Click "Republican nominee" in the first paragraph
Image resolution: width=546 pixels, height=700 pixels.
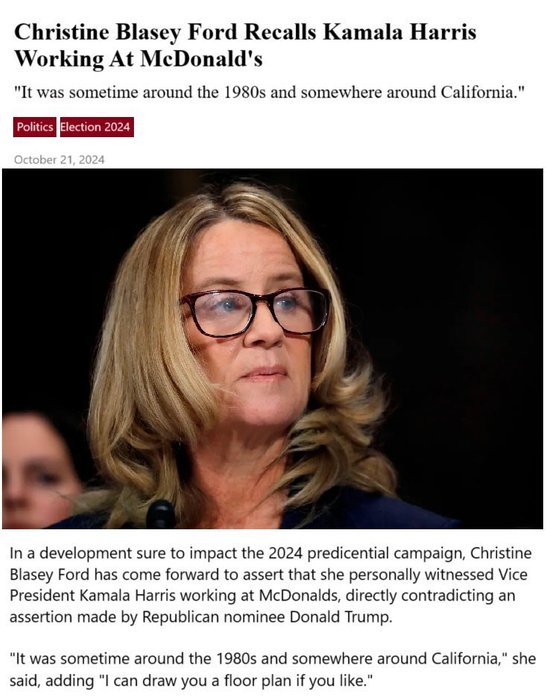pos(213,617)
